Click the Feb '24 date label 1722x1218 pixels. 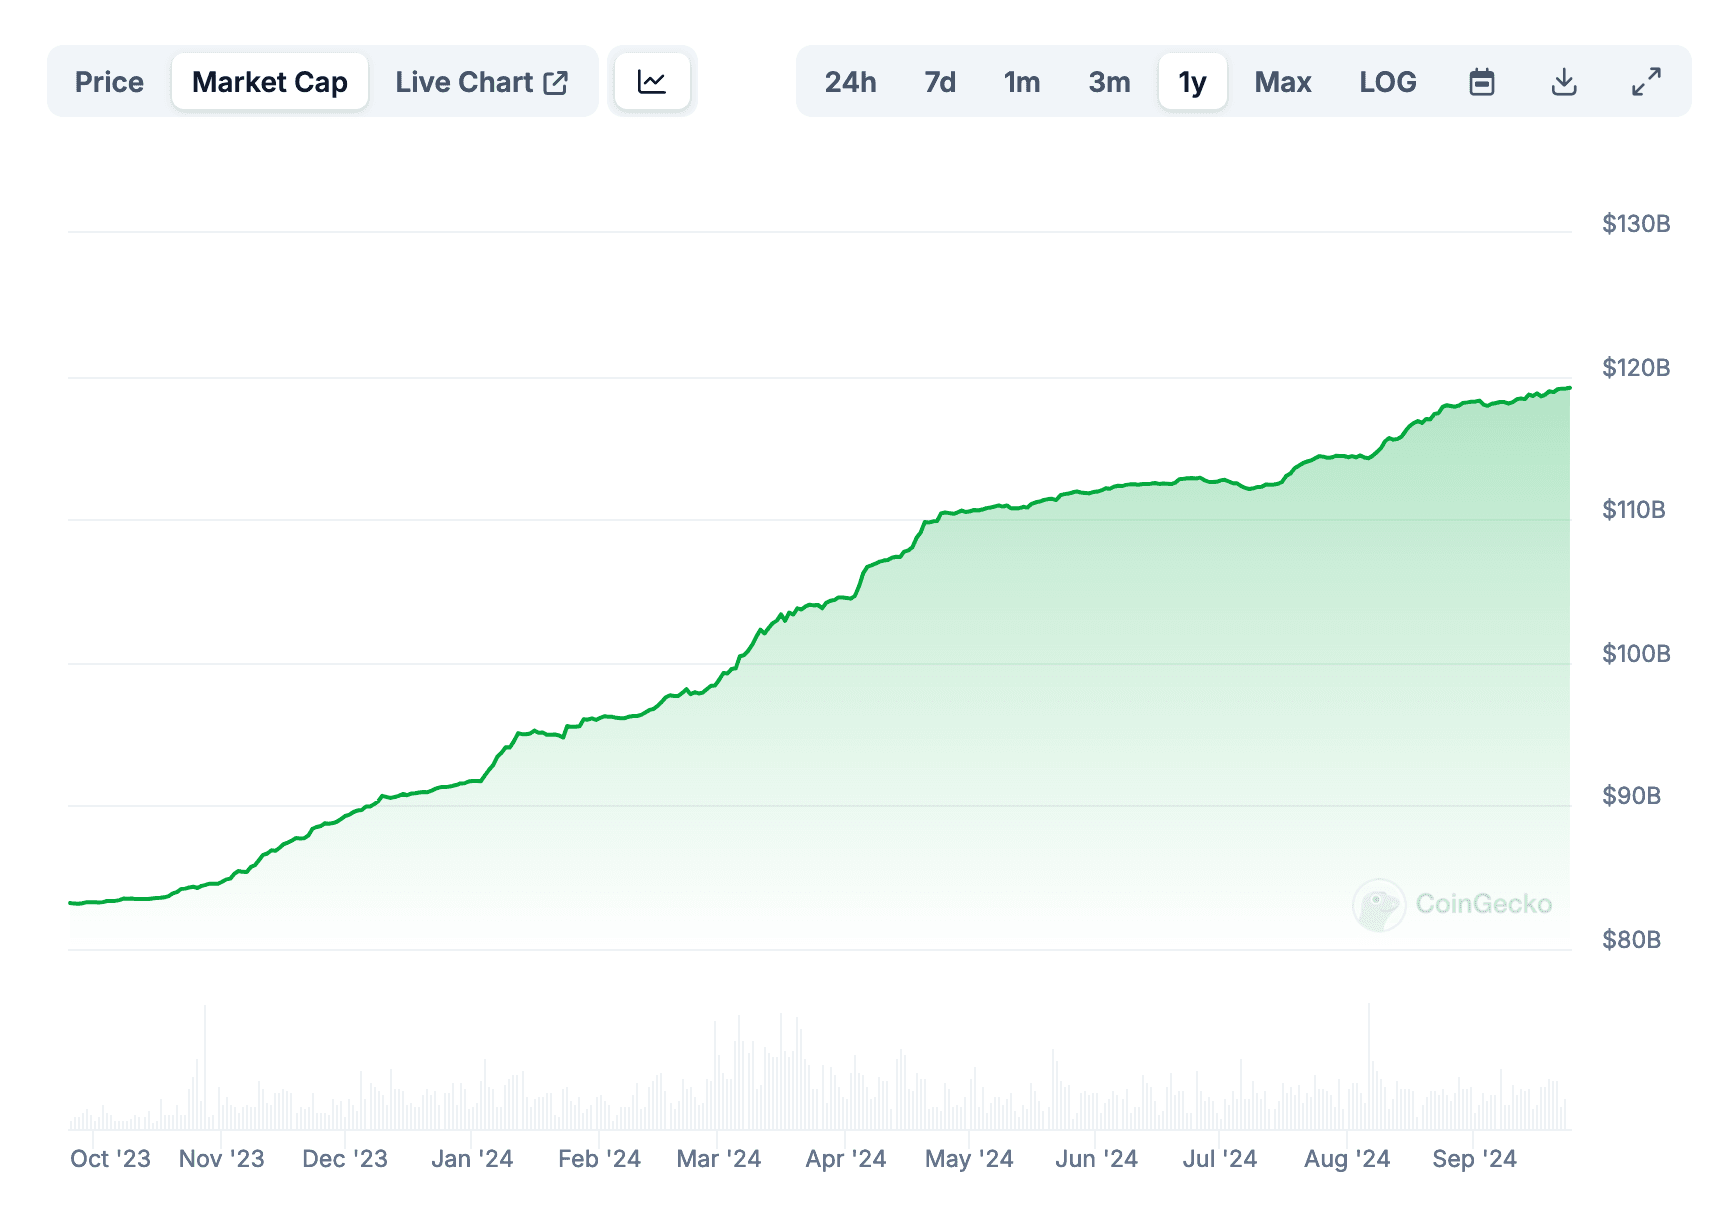[x=599, y=1159]
